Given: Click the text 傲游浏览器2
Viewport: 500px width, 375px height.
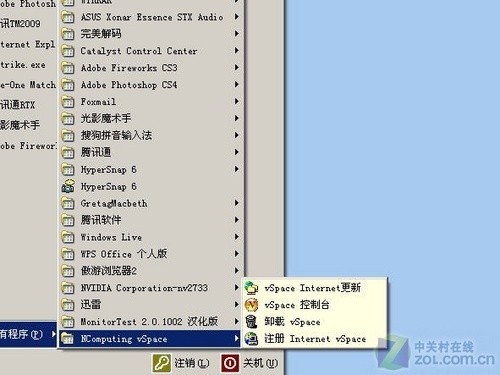Looking at the screenshot, I should pos(109,271).
